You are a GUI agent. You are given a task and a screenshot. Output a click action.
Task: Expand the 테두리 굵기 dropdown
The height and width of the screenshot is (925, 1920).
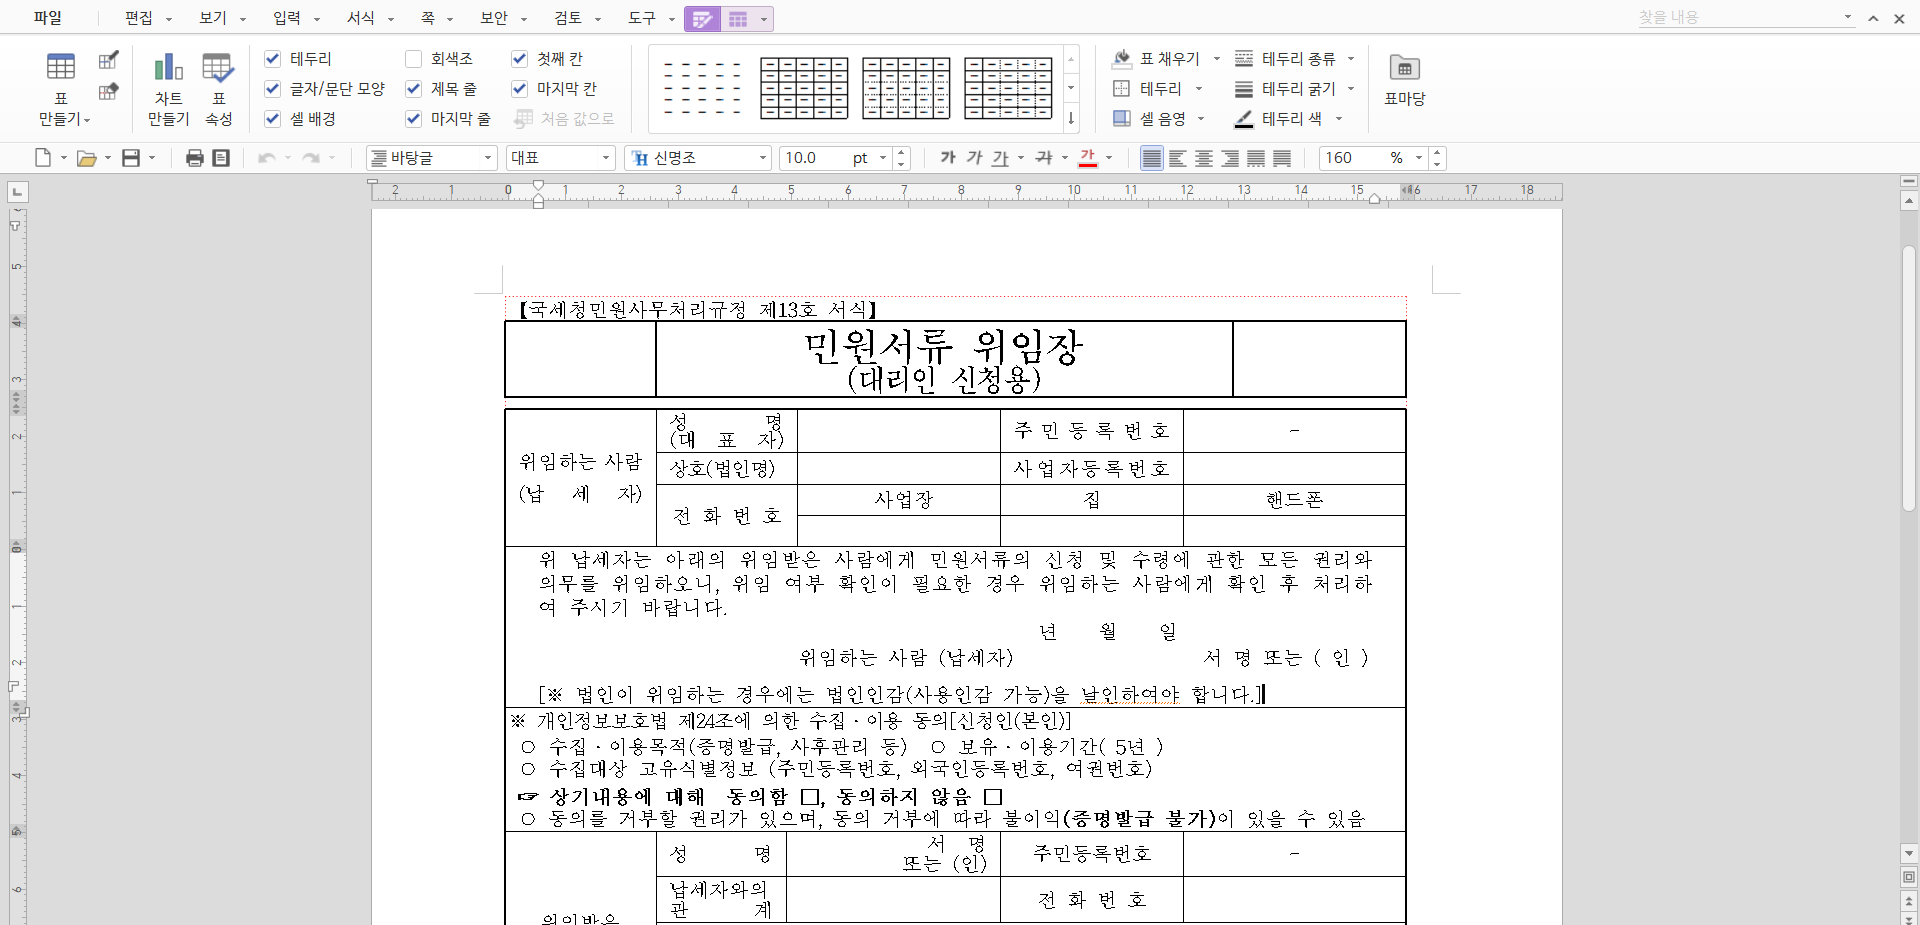(x=1351, y=89)
